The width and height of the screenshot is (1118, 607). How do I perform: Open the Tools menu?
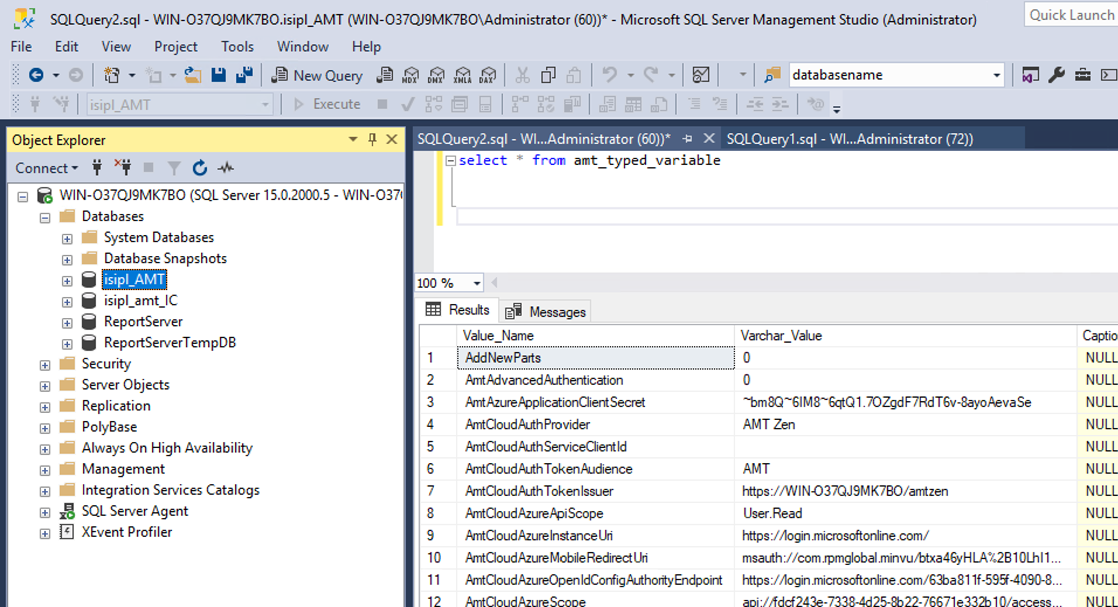coord(237,46)
